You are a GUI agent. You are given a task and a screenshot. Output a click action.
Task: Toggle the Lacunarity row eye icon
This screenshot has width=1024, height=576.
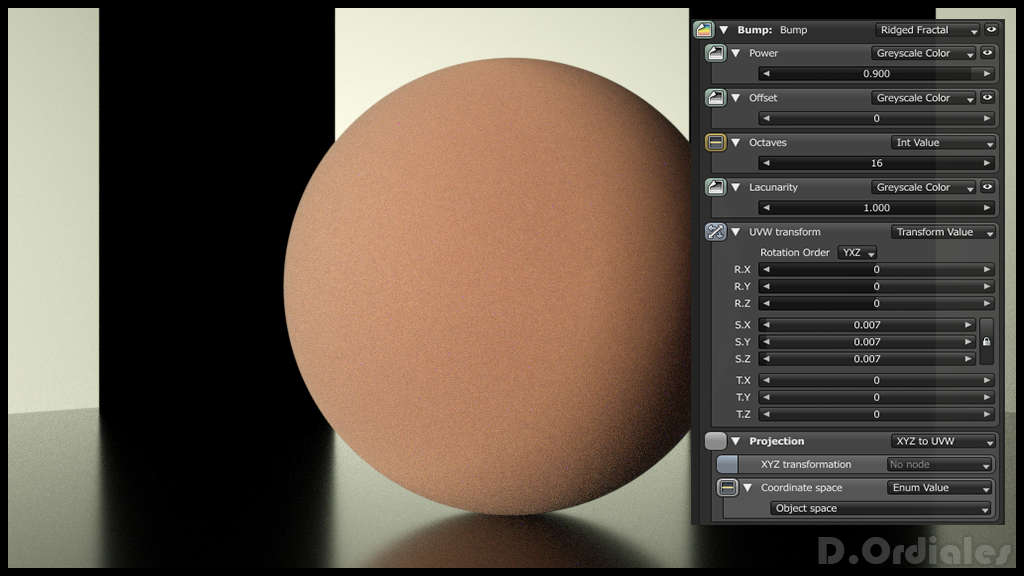[x=987, y=187]
